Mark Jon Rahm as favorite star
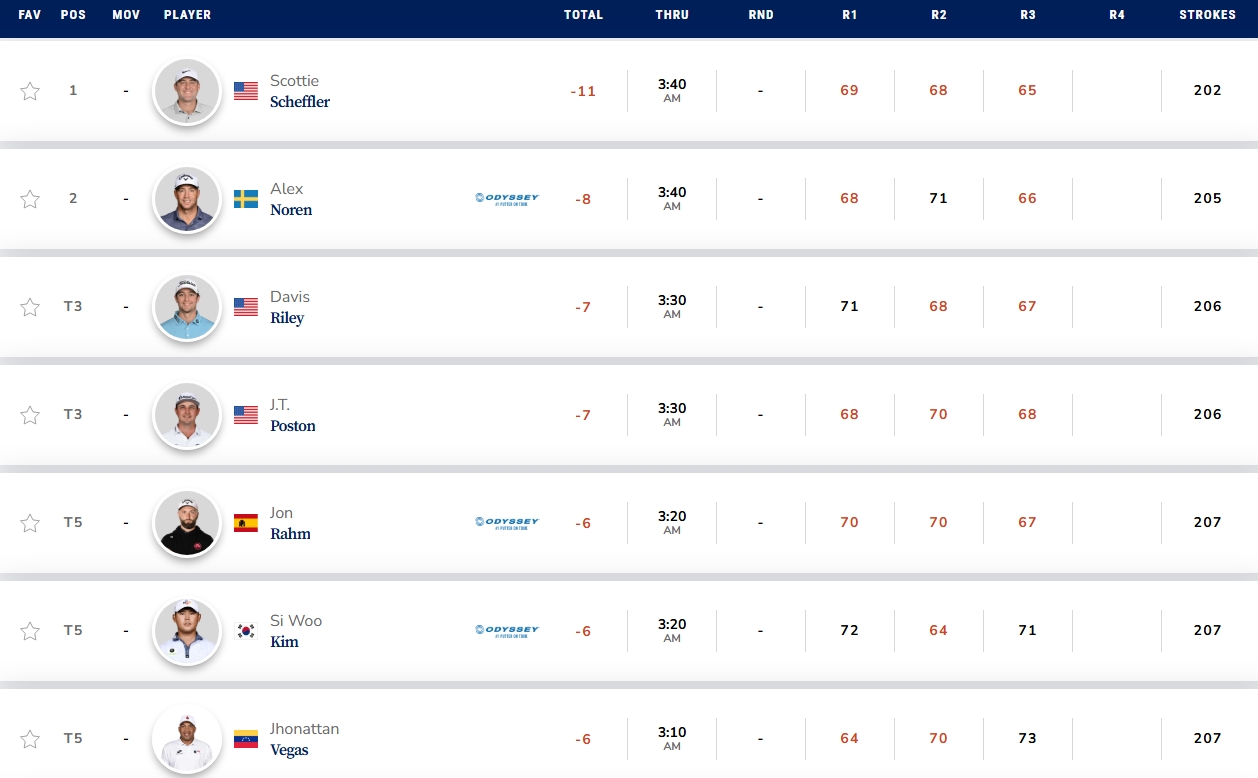The image size is (1258, 778). pyautogui.click(x=30, y=523)
